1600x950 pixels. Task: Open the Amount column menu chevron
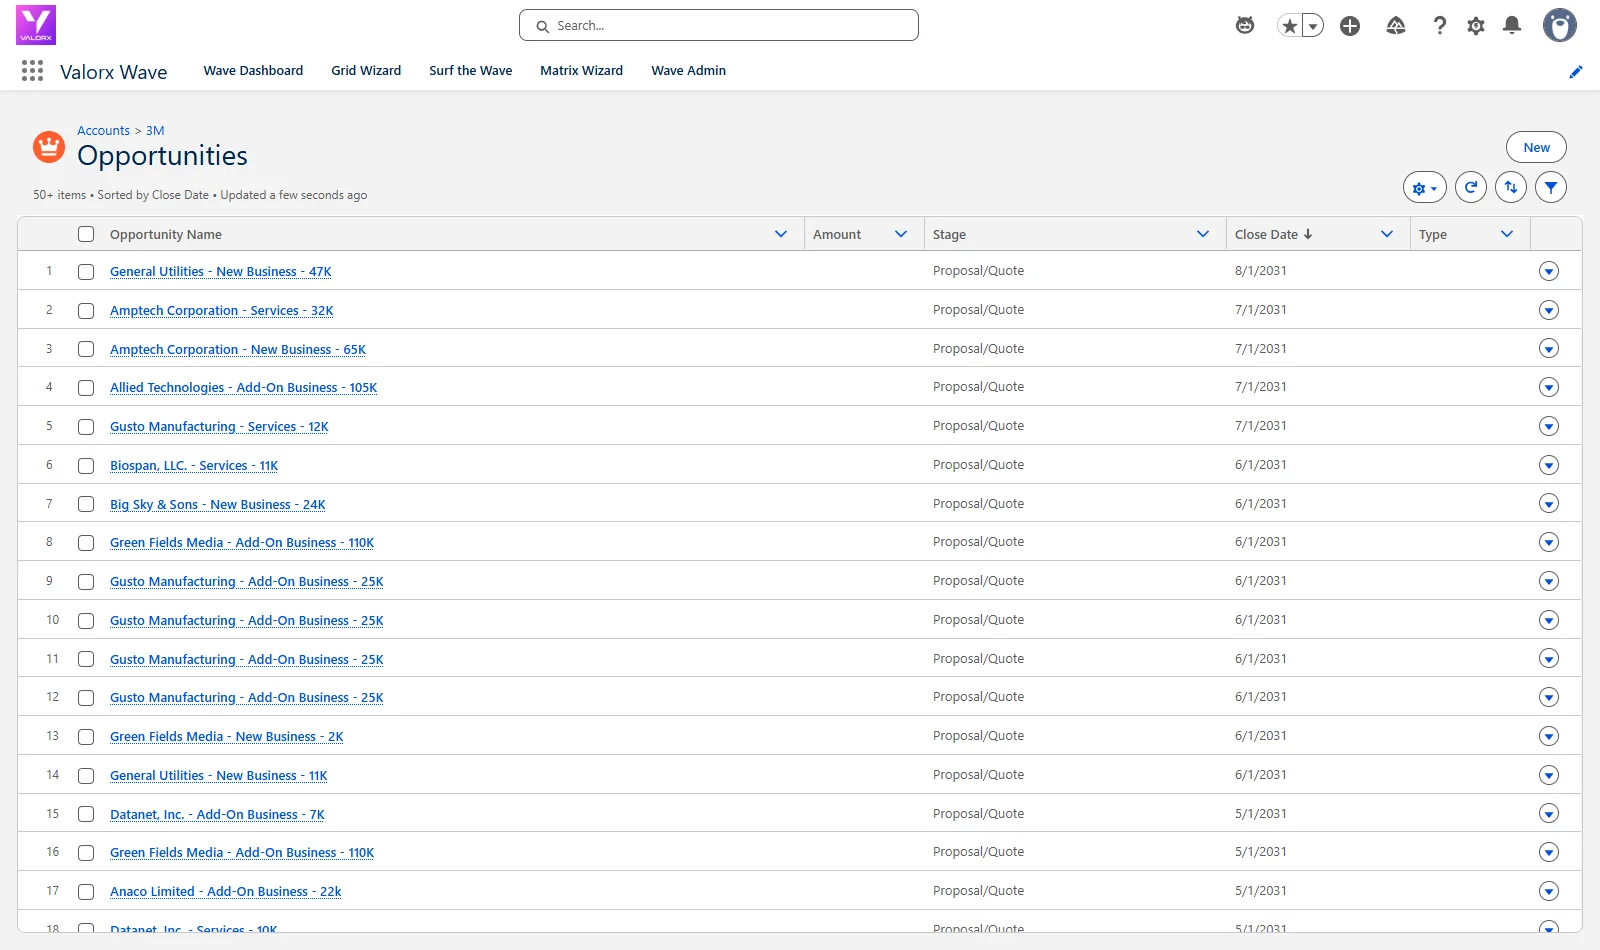click(901, 234)
